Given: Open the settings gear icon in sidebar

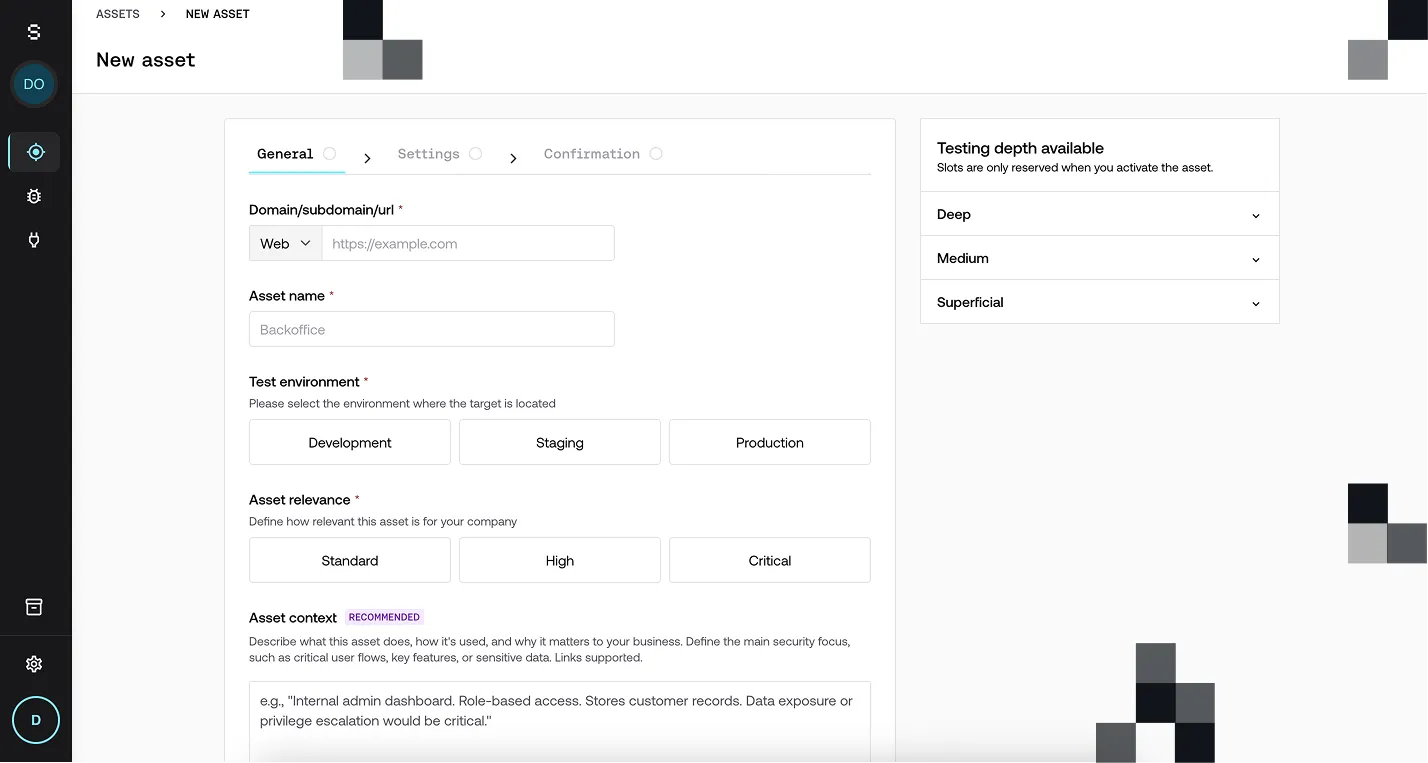Looking at the screenshot, I should [34, 664].
